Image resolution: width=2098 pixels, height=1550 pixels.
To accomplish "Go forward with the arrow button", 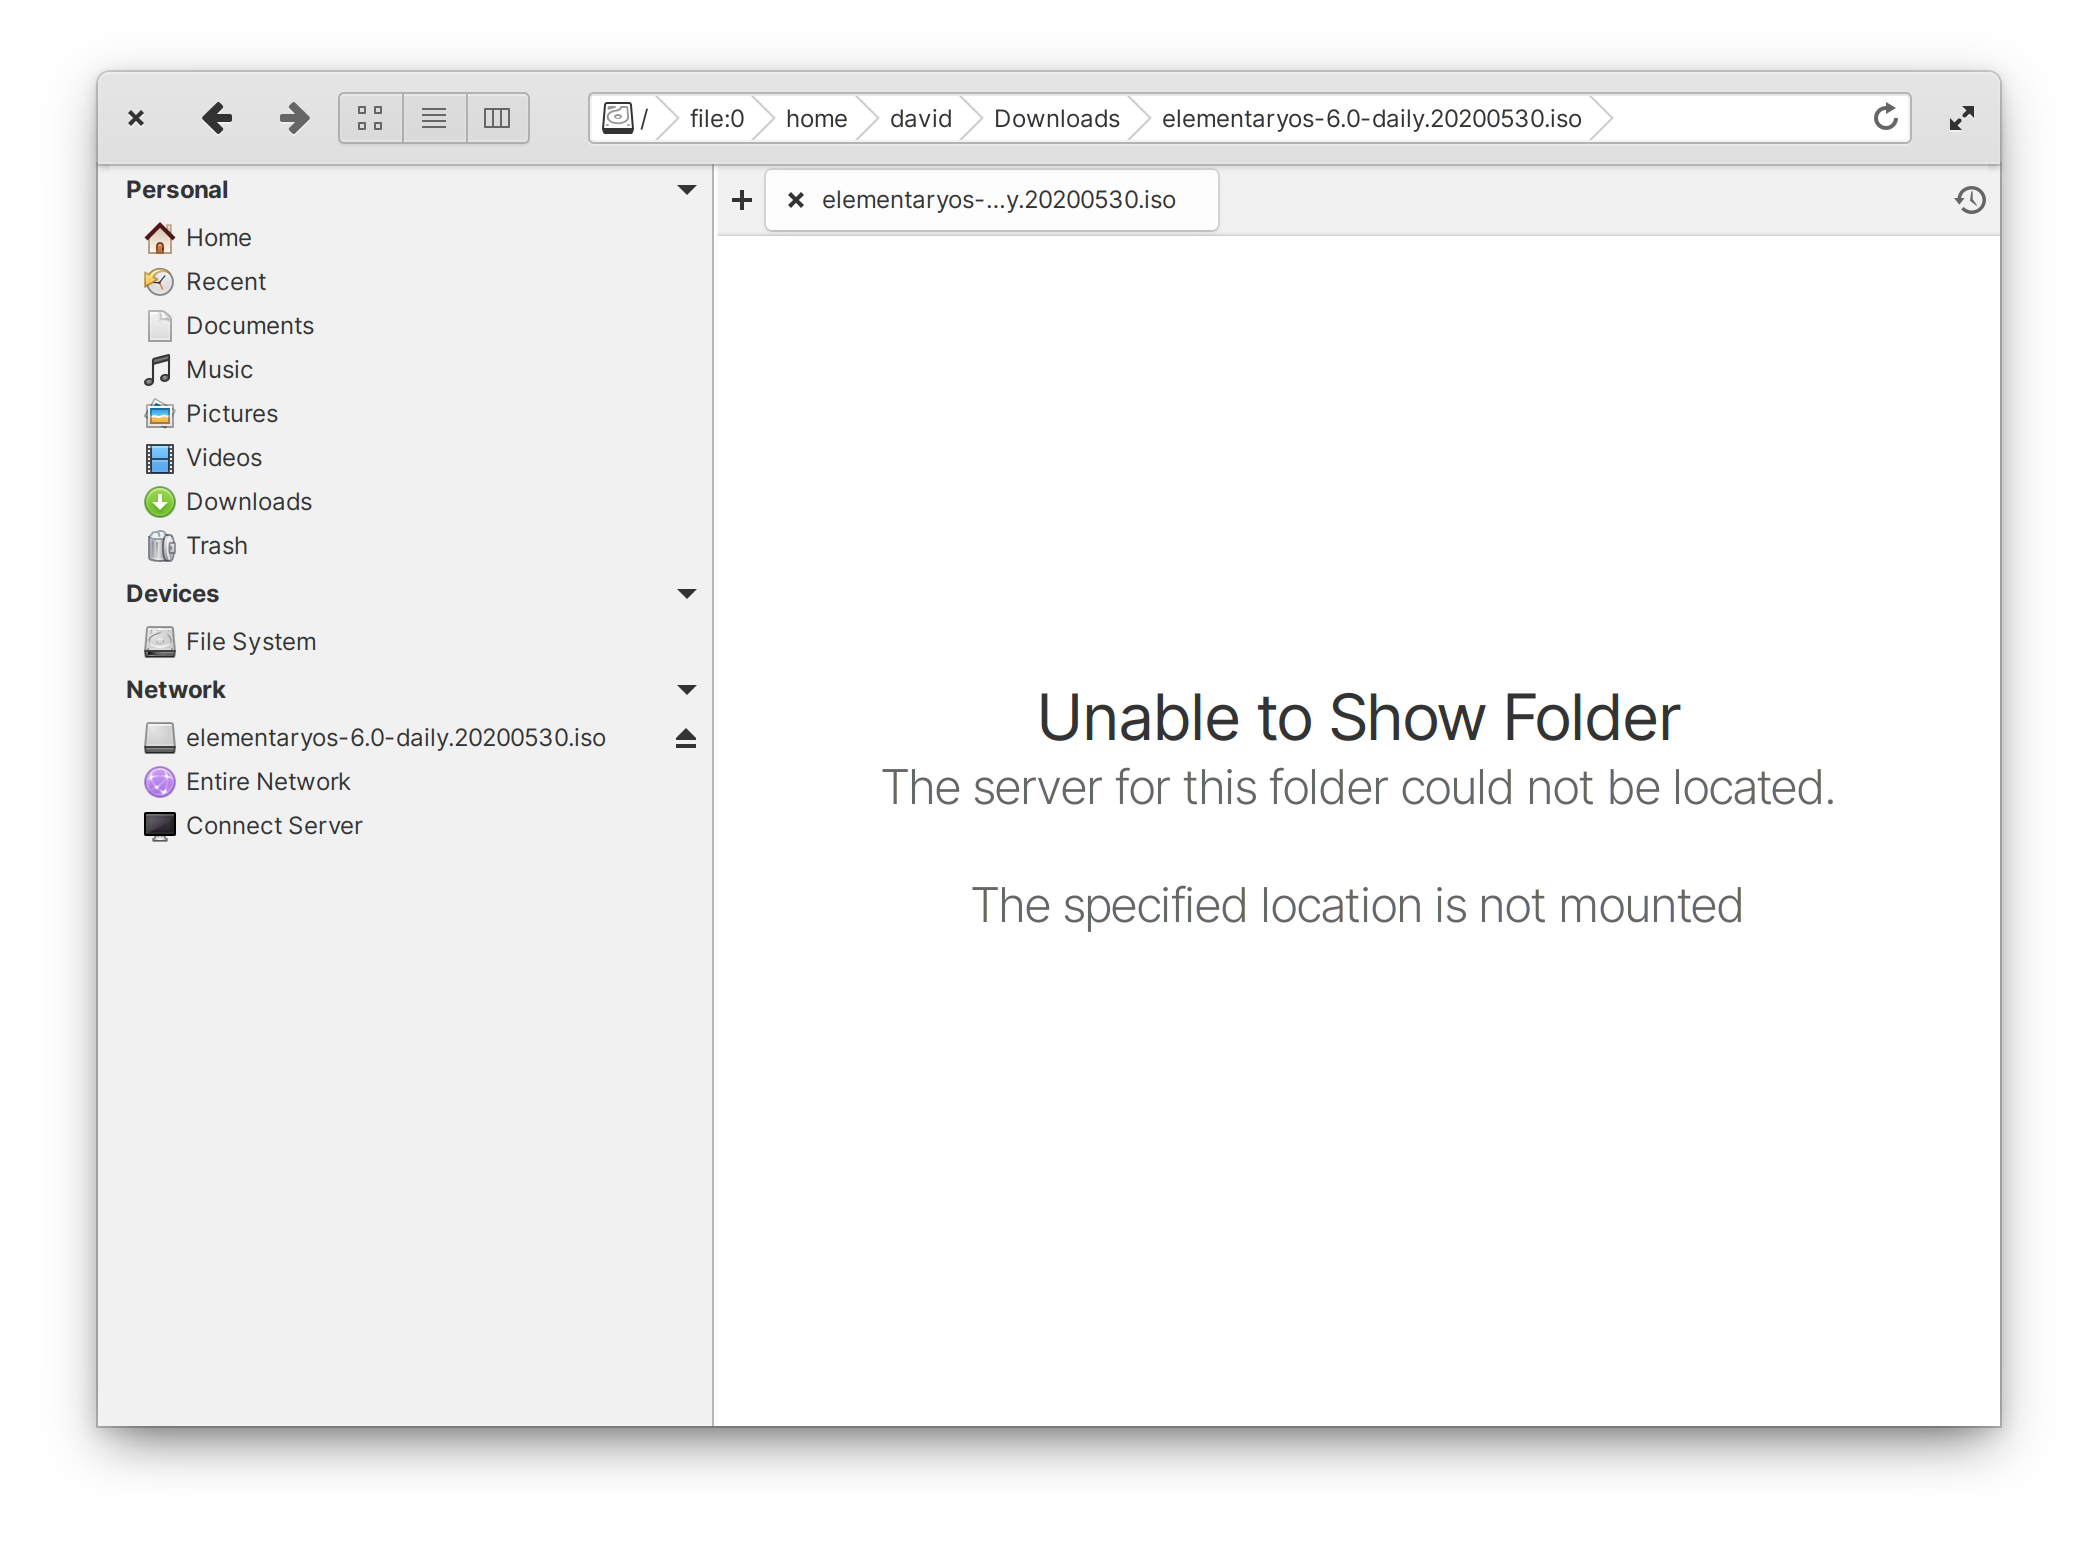I will pos(294,118).
